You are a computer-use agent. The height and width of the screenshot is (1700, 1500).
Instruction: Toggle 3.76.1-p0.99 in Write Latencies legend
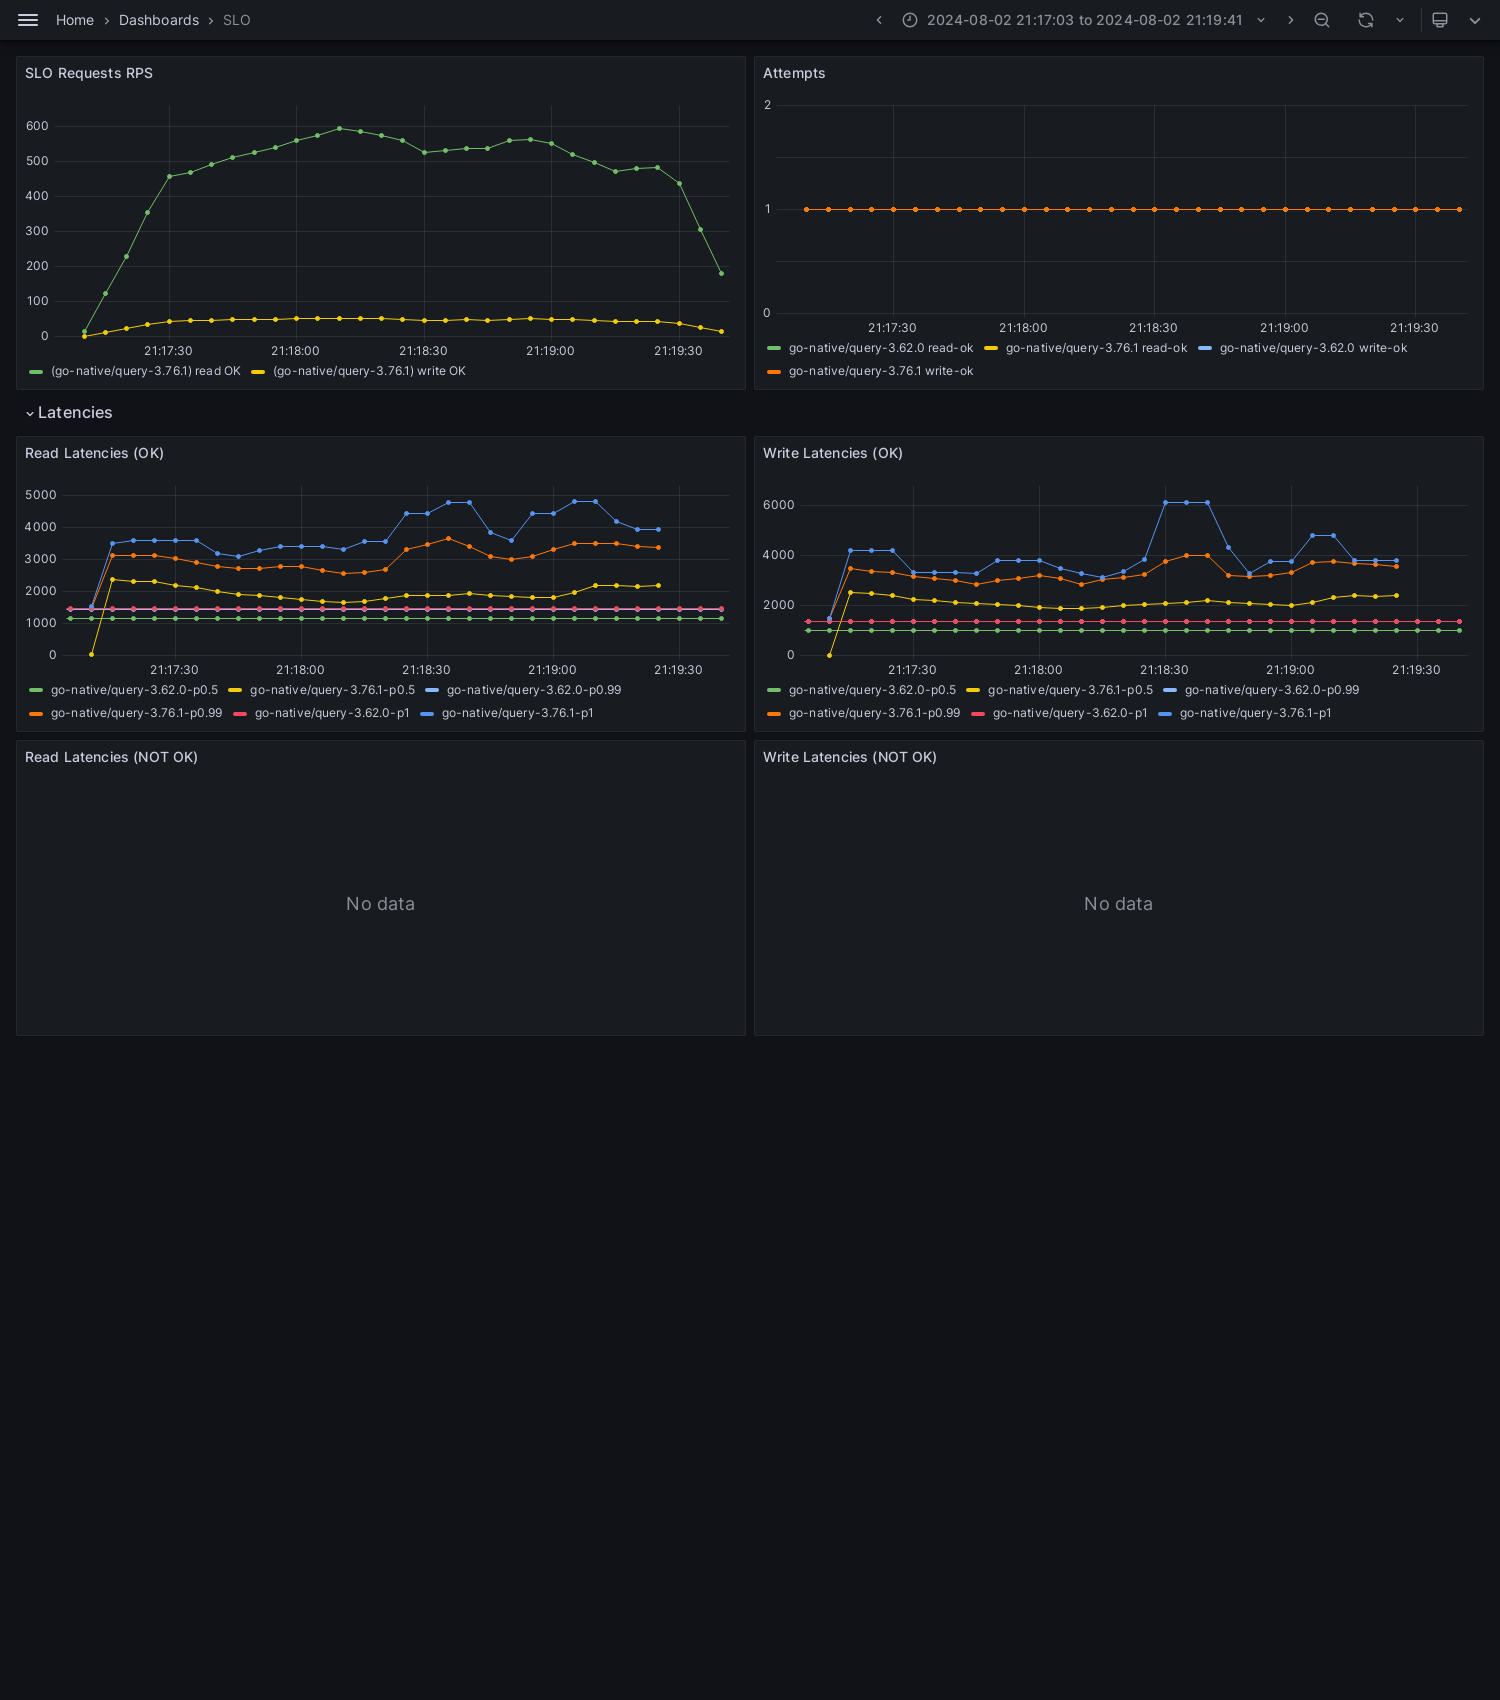(874, 713)
